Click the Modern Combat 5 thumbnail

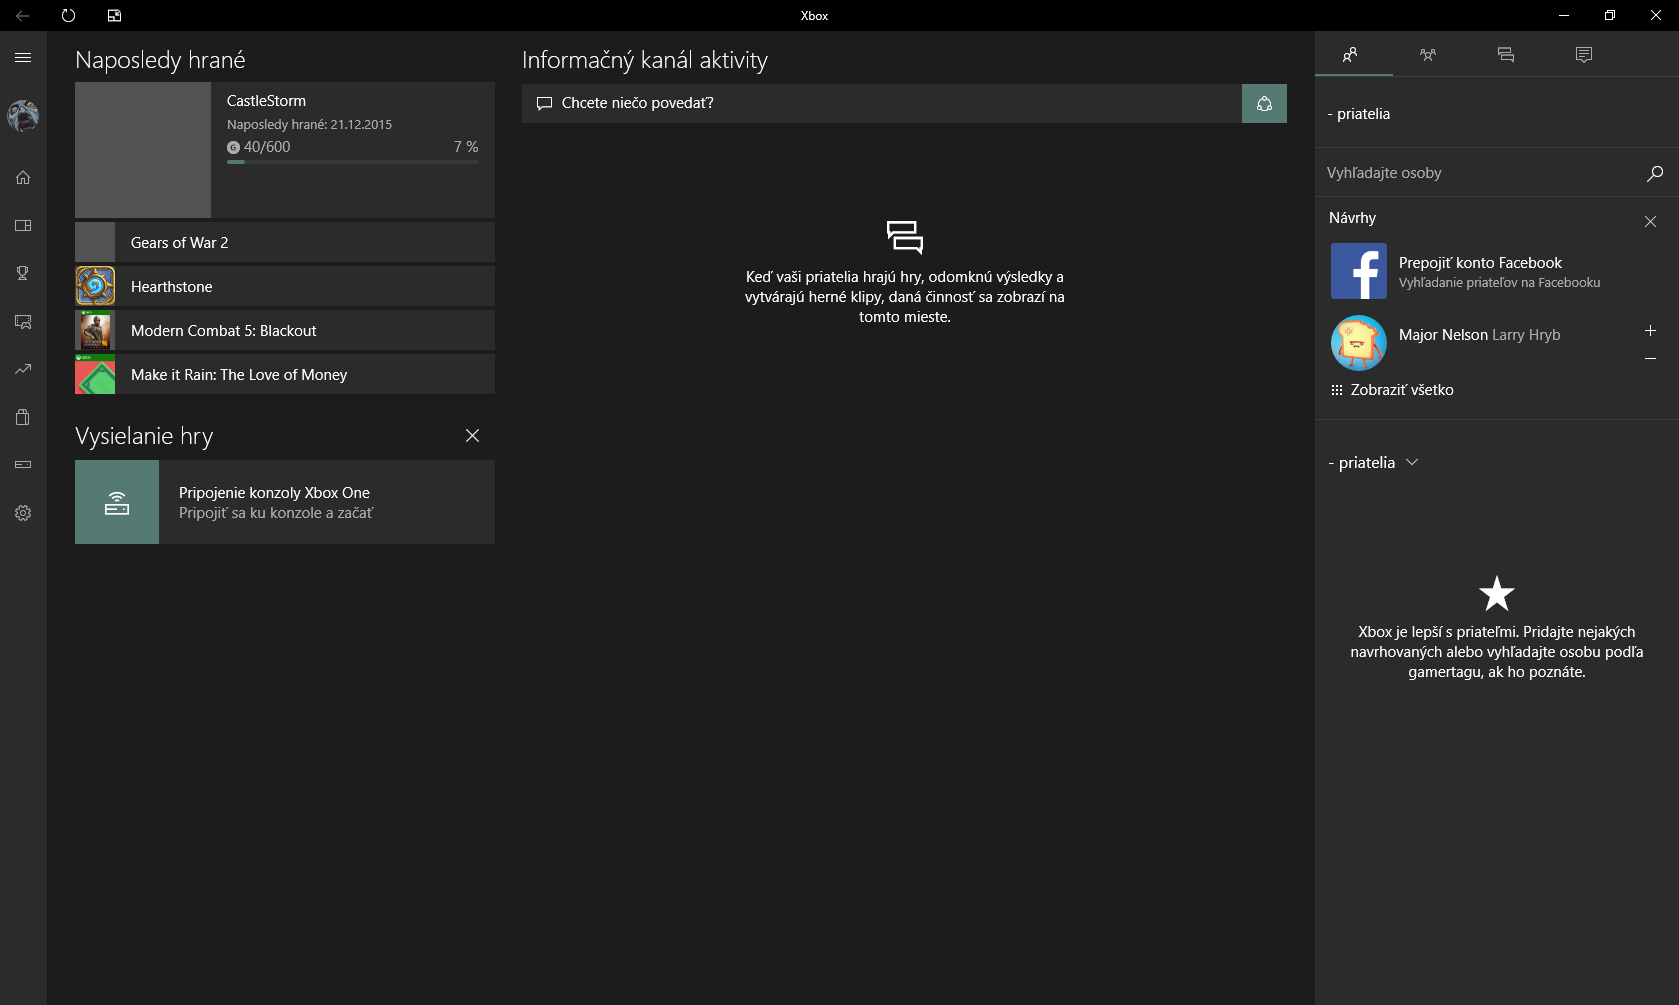coord(95,330)
